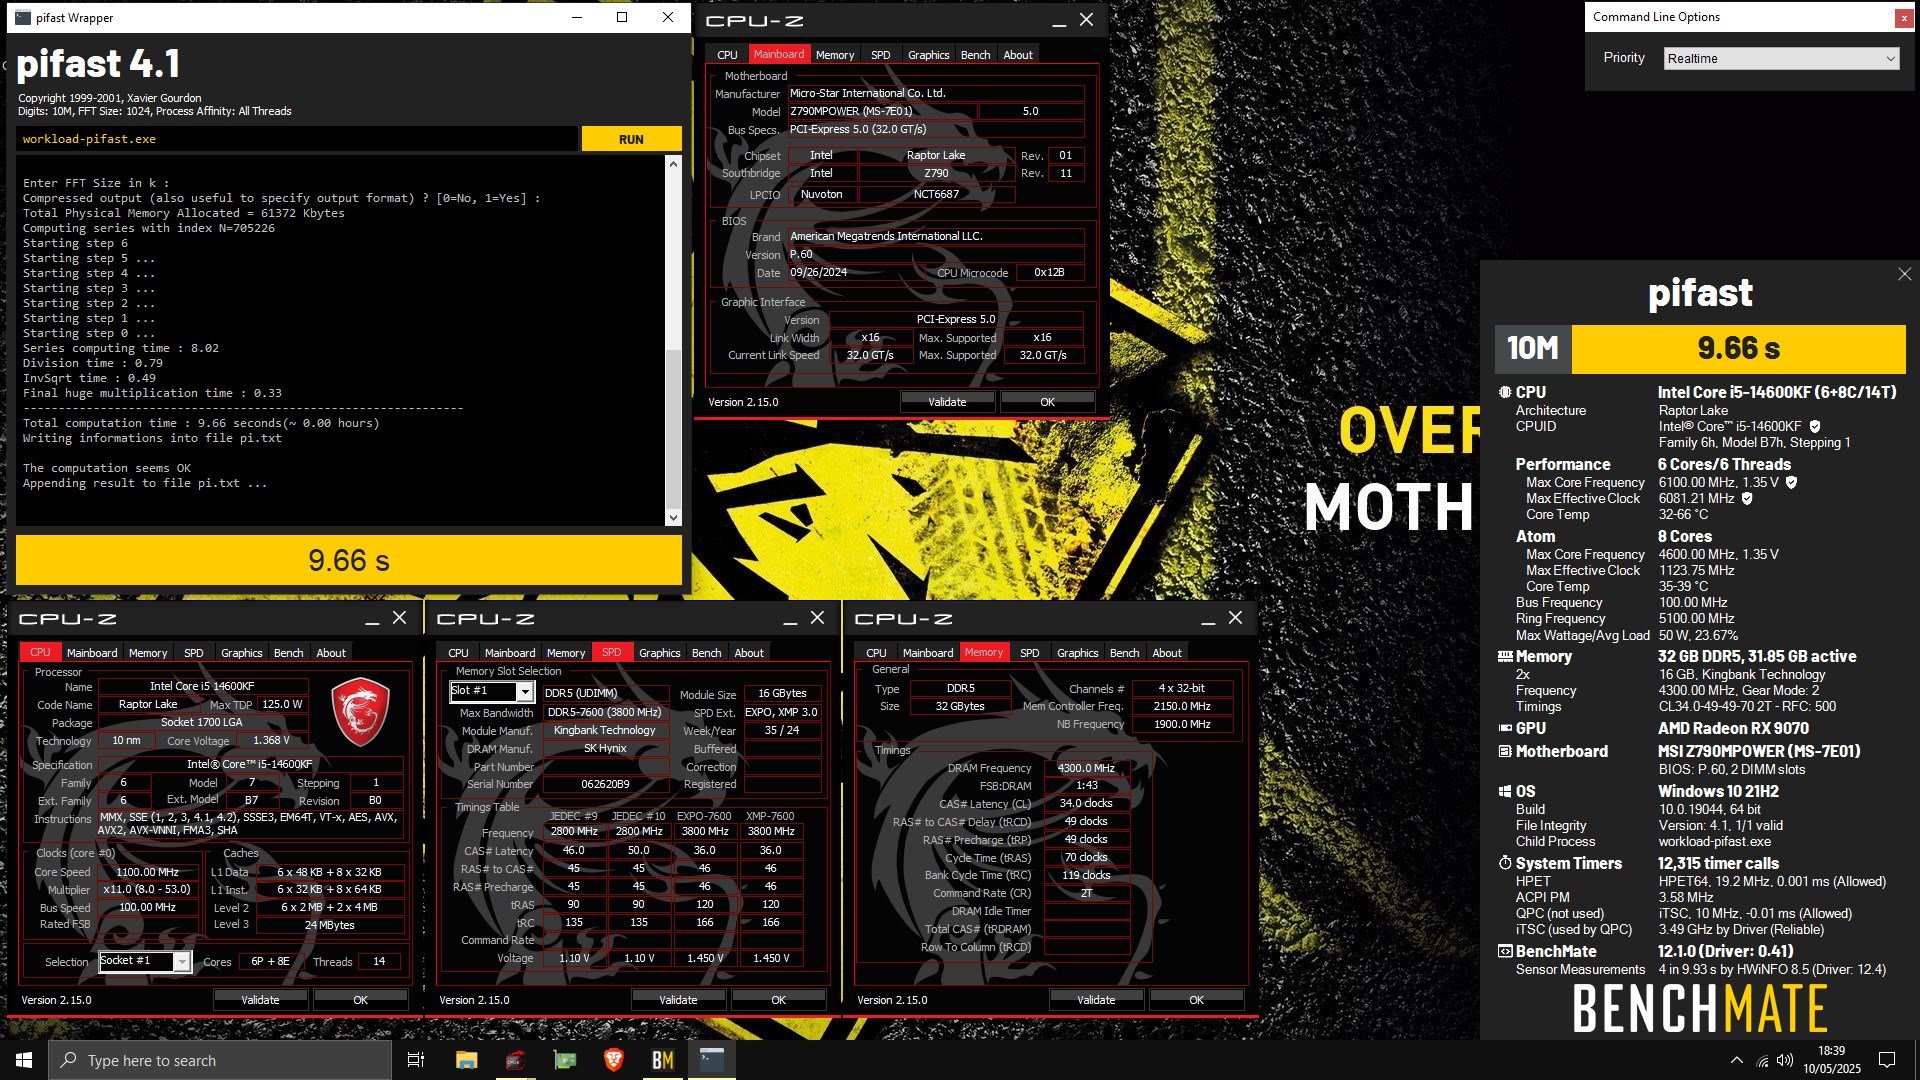Open About tab in Mainboard CPU-Z window
Screen dimensions: 1920x1080
point(1018,55)
